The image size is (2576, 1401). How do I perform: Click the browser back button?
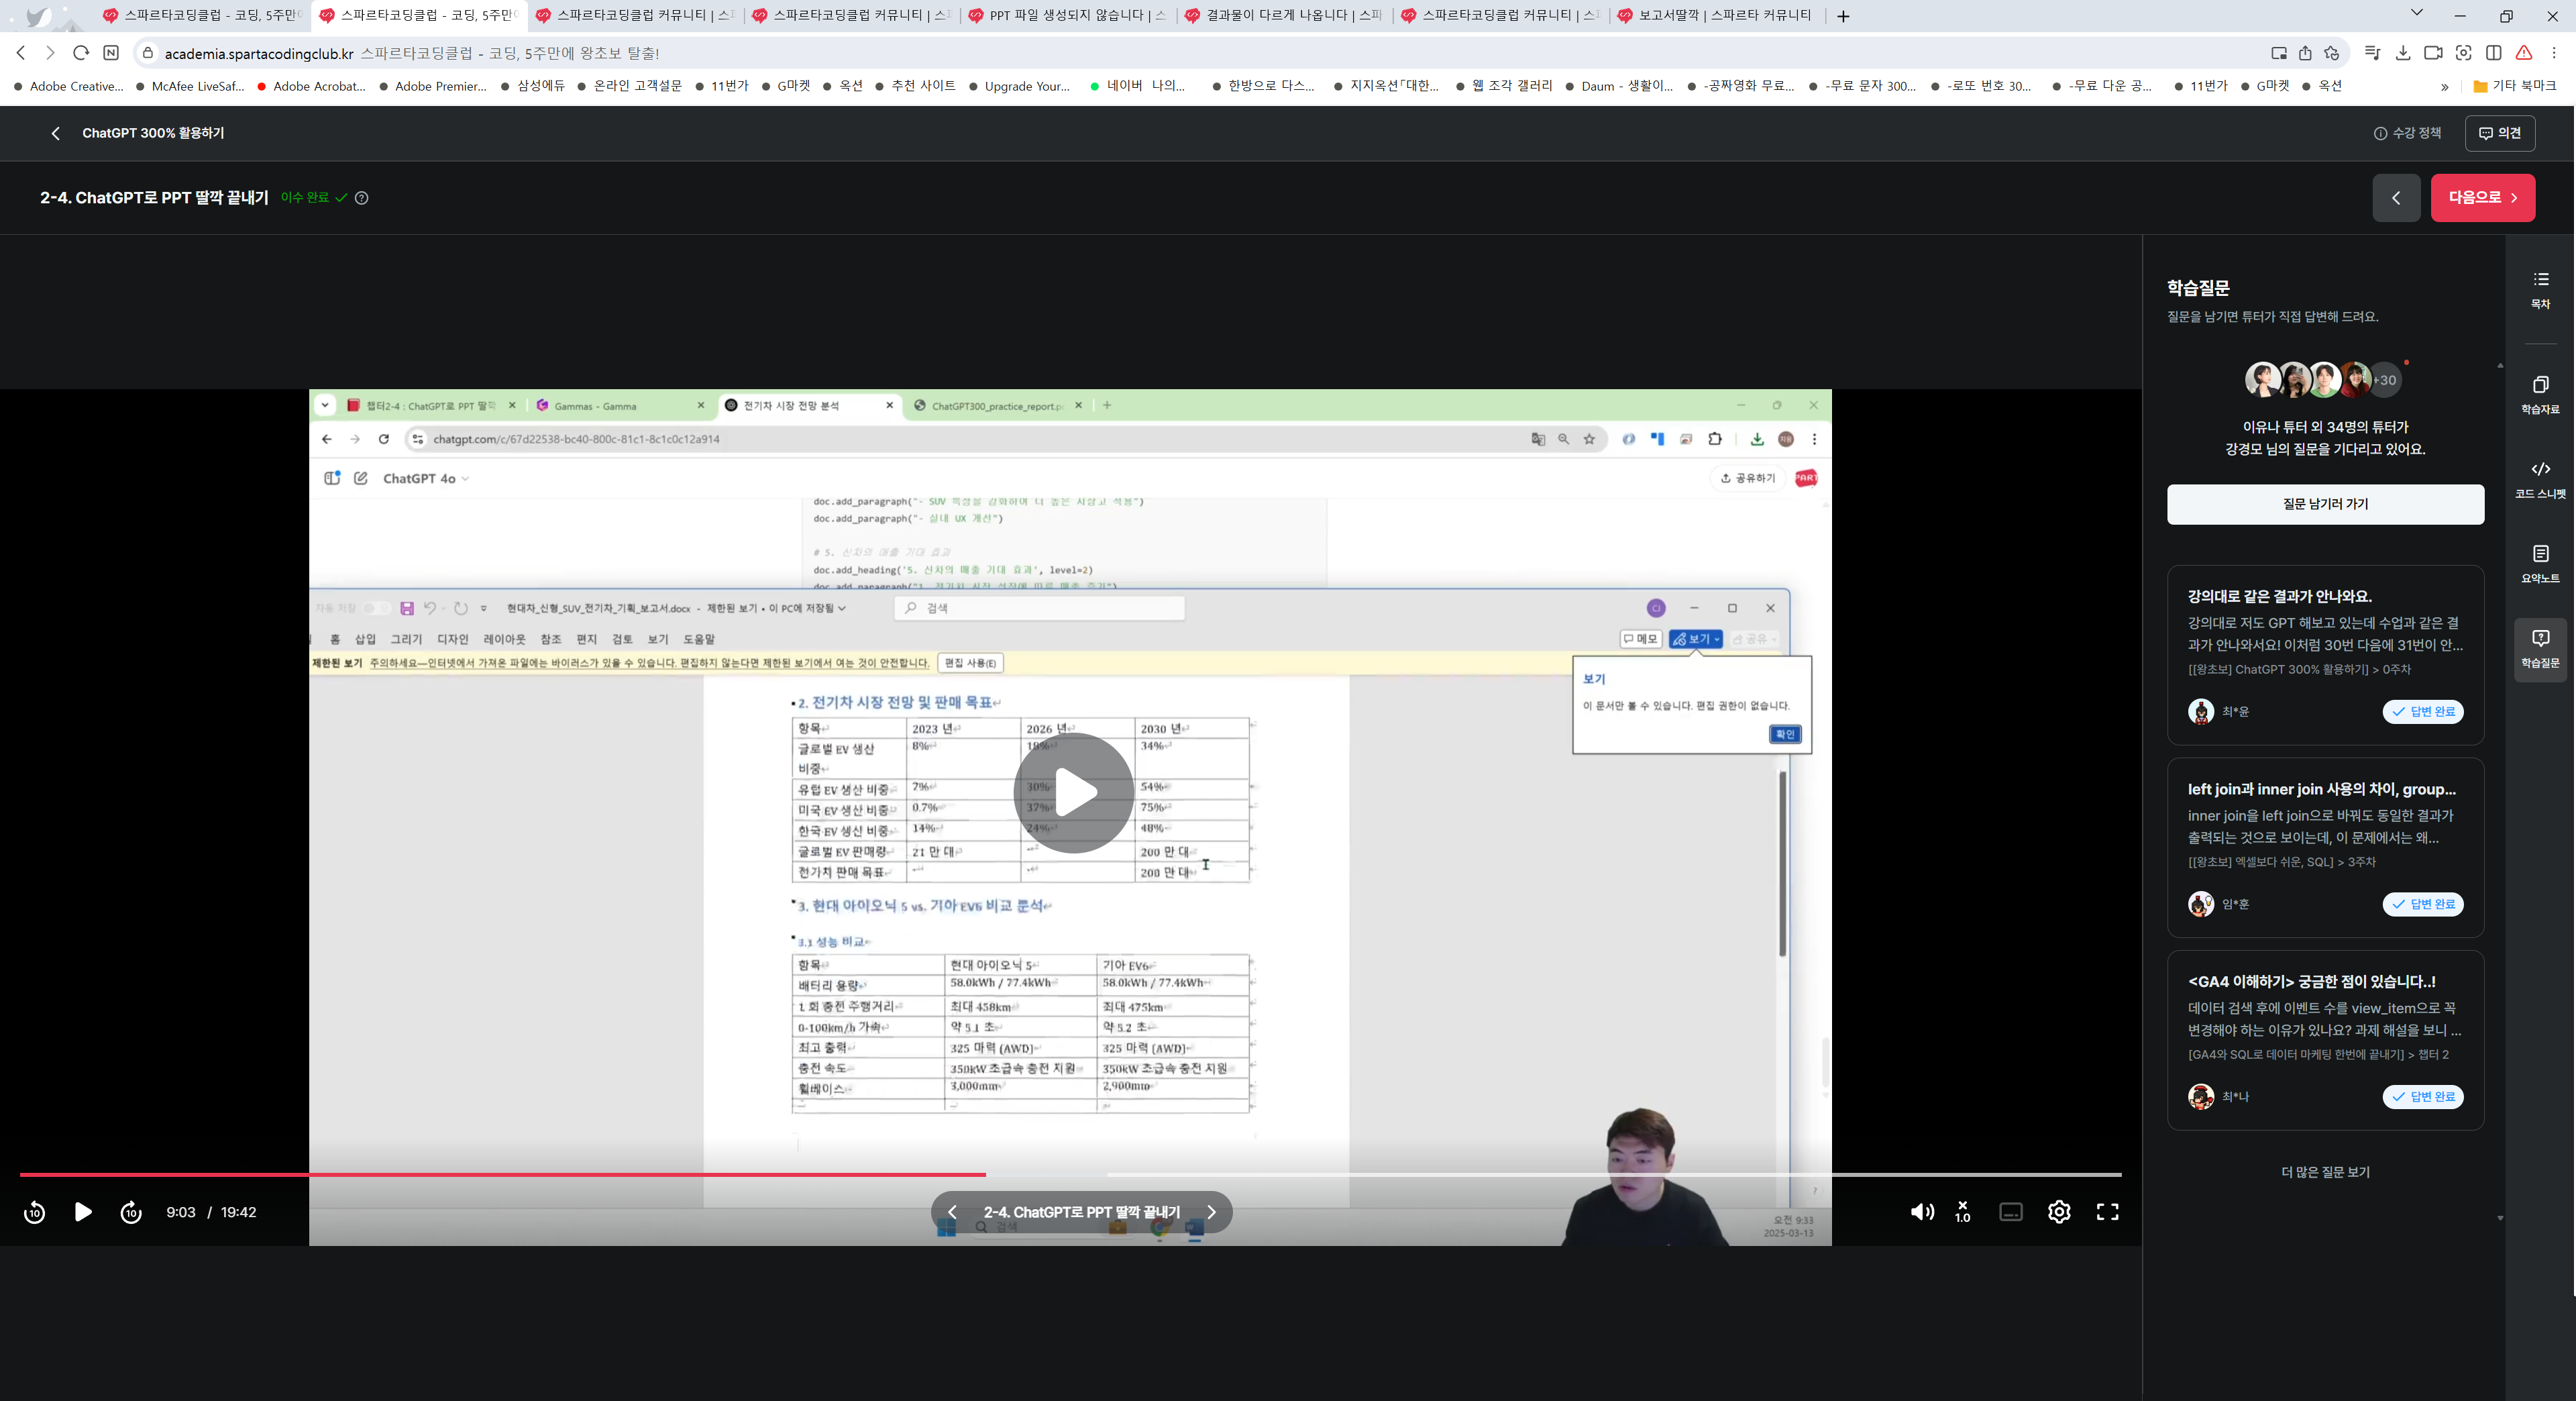21,53
